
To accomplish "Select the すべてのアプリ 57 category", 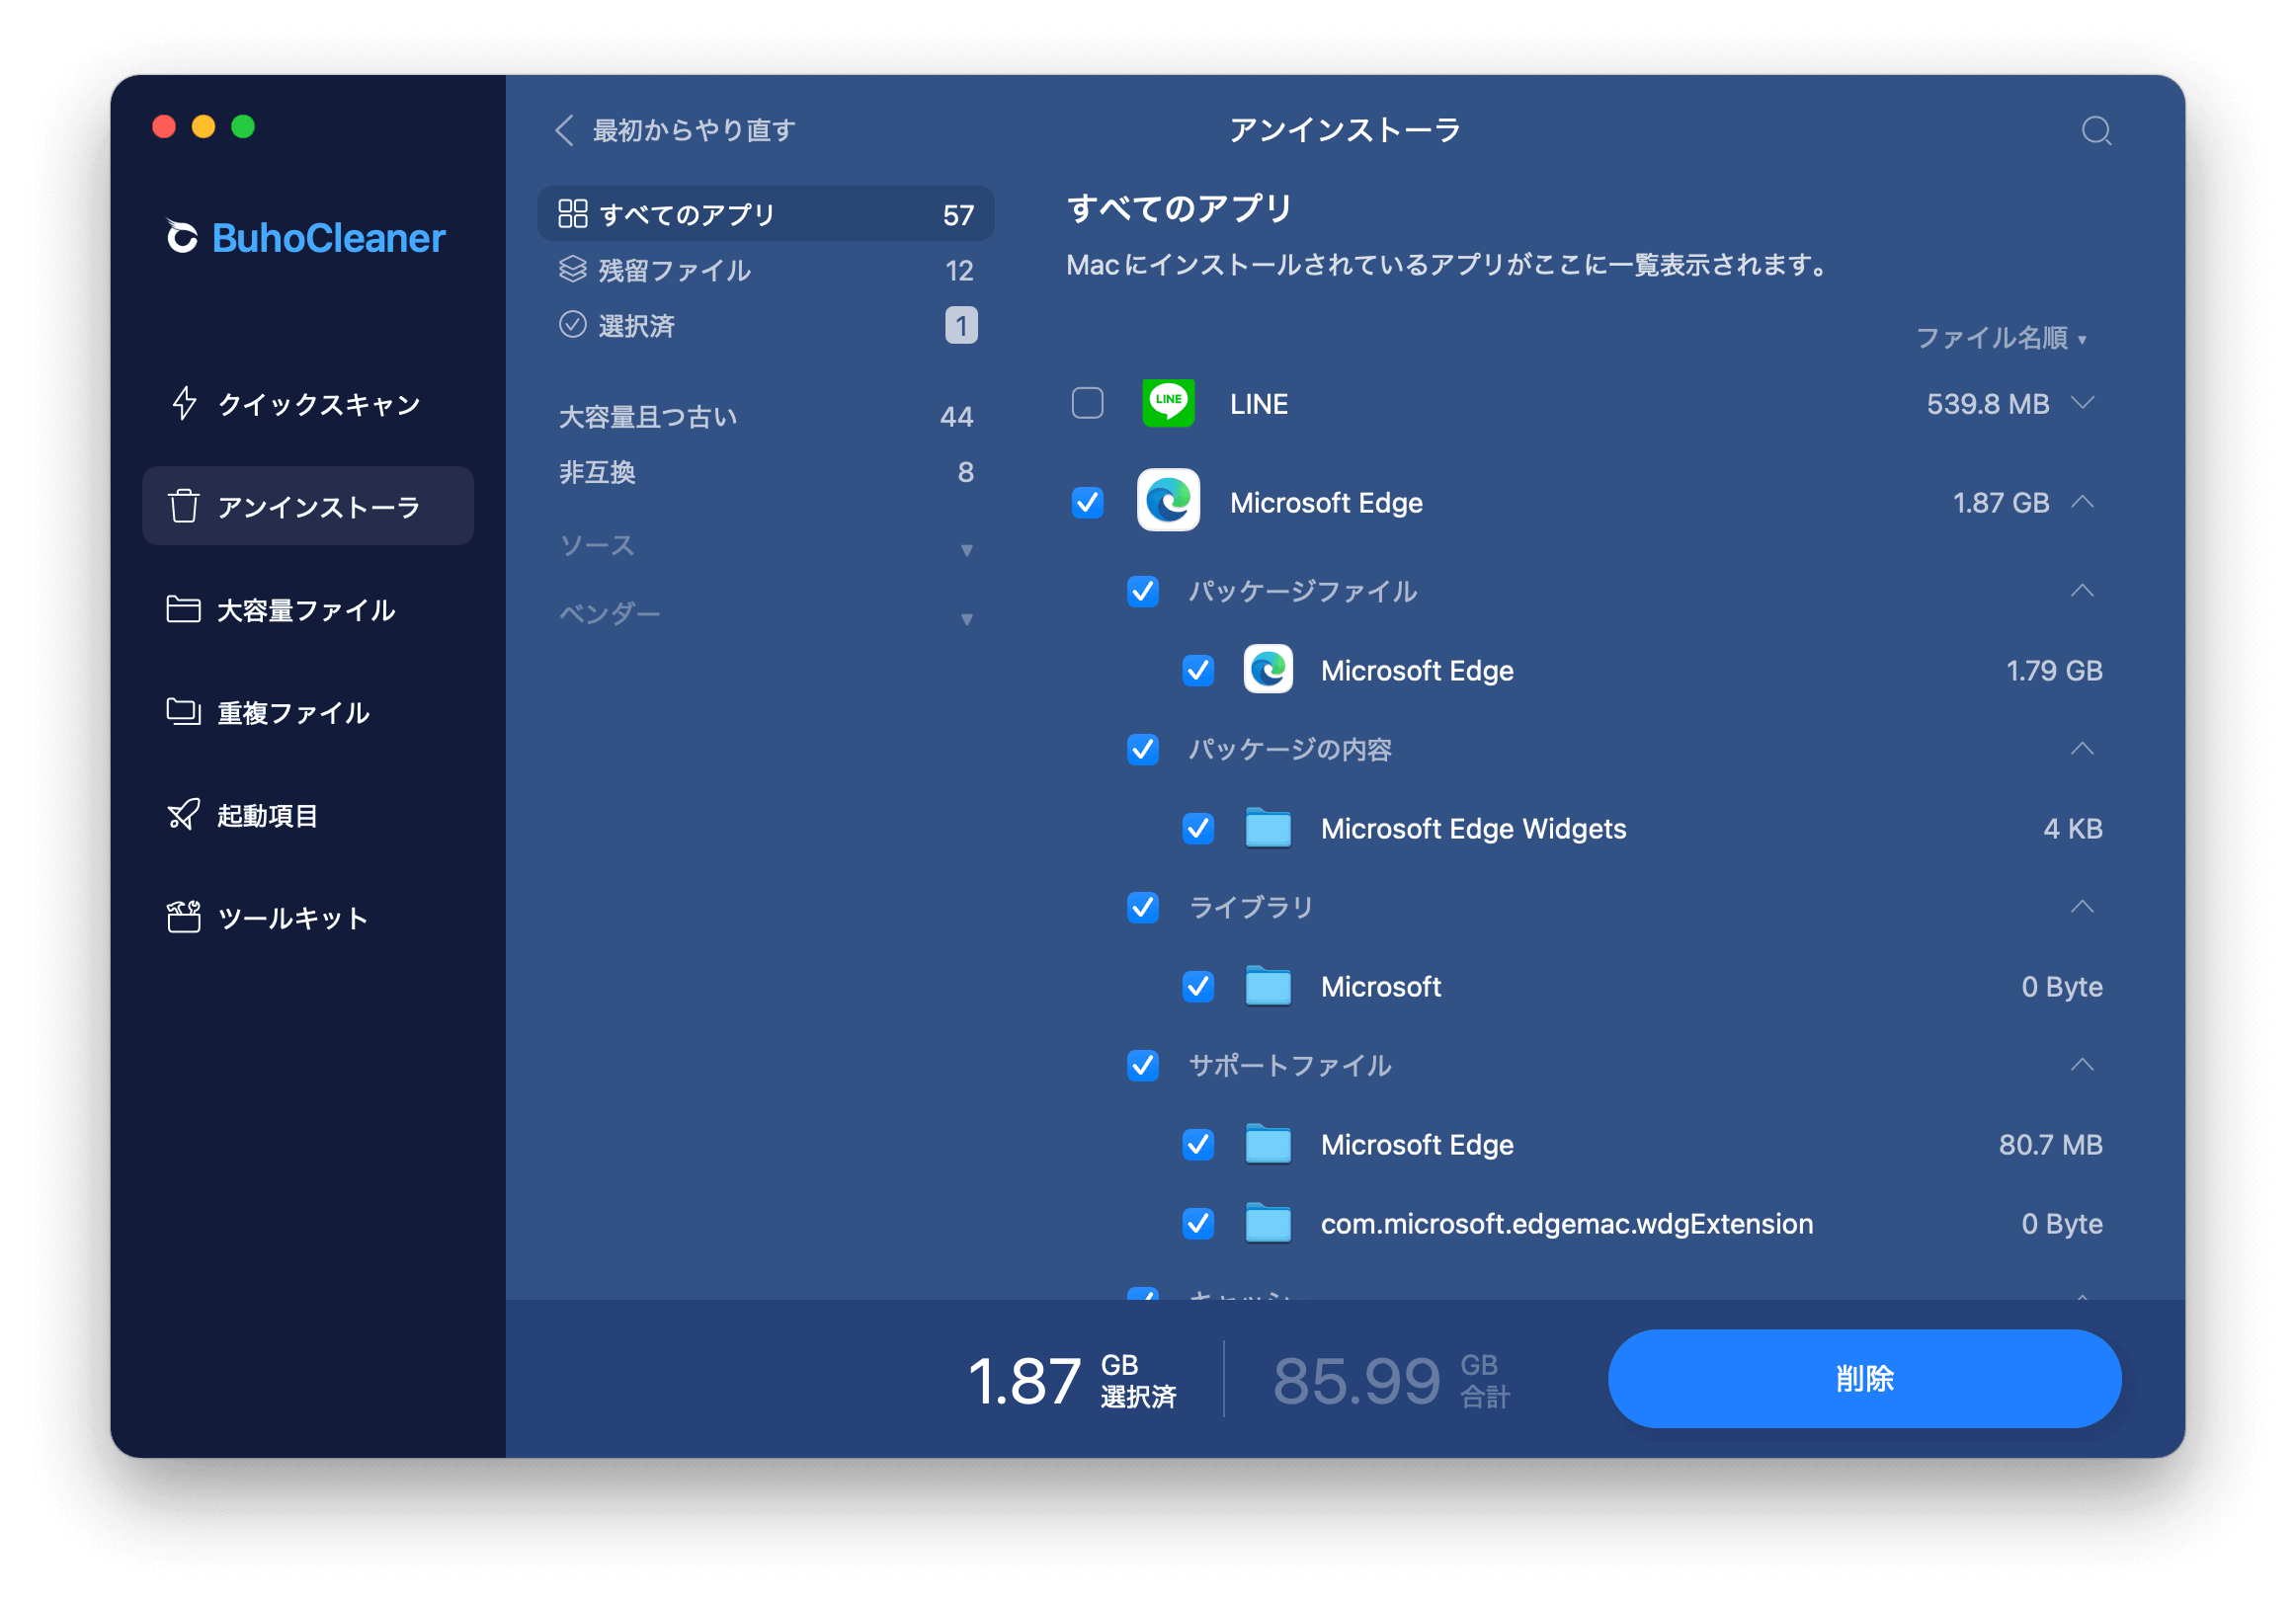I will pos(766,213).
